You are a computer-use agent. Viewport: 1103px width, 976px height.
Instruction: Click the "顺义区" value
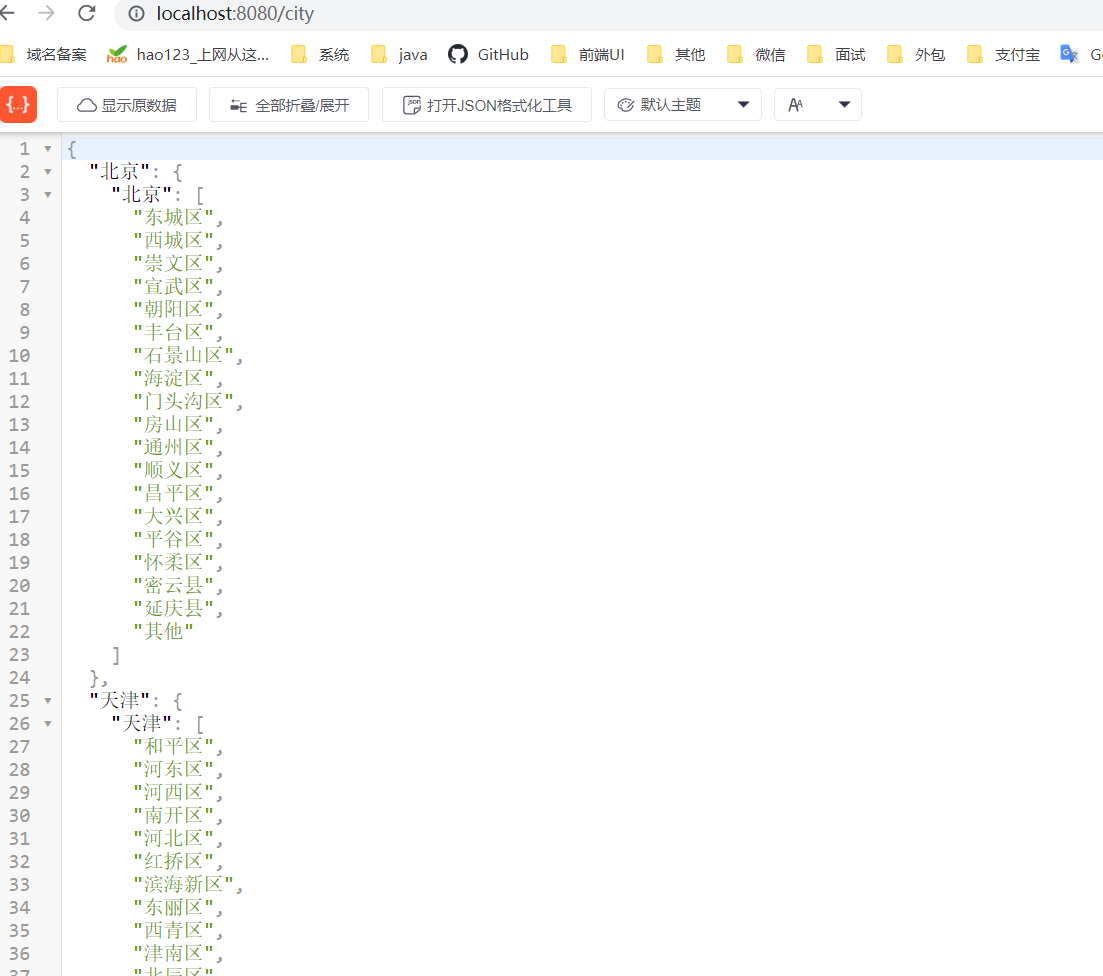point(174,470)
